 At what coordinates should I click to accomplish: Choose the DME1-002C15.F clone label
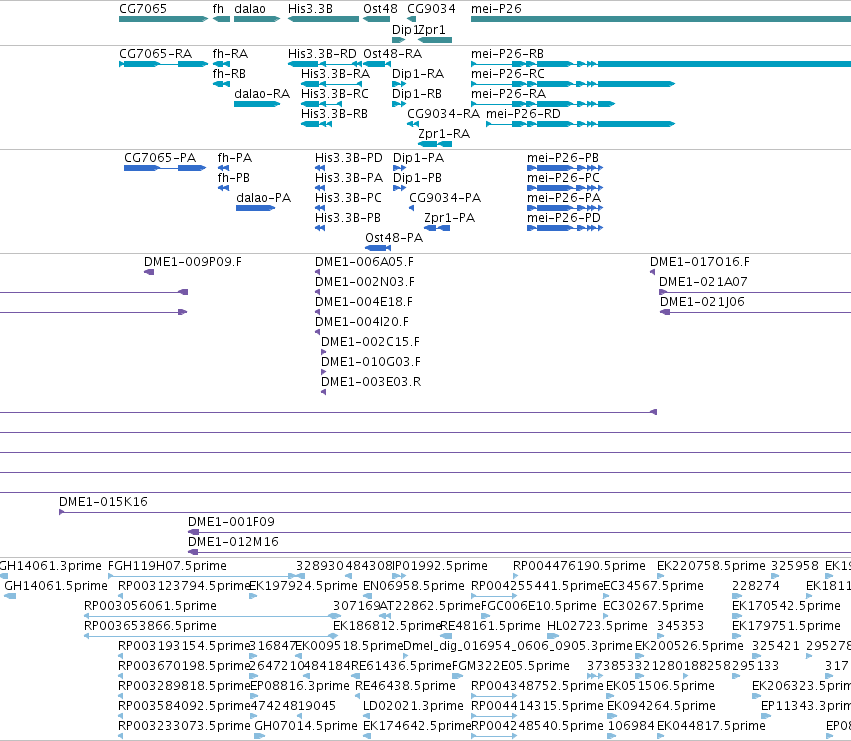click(370, 343)
